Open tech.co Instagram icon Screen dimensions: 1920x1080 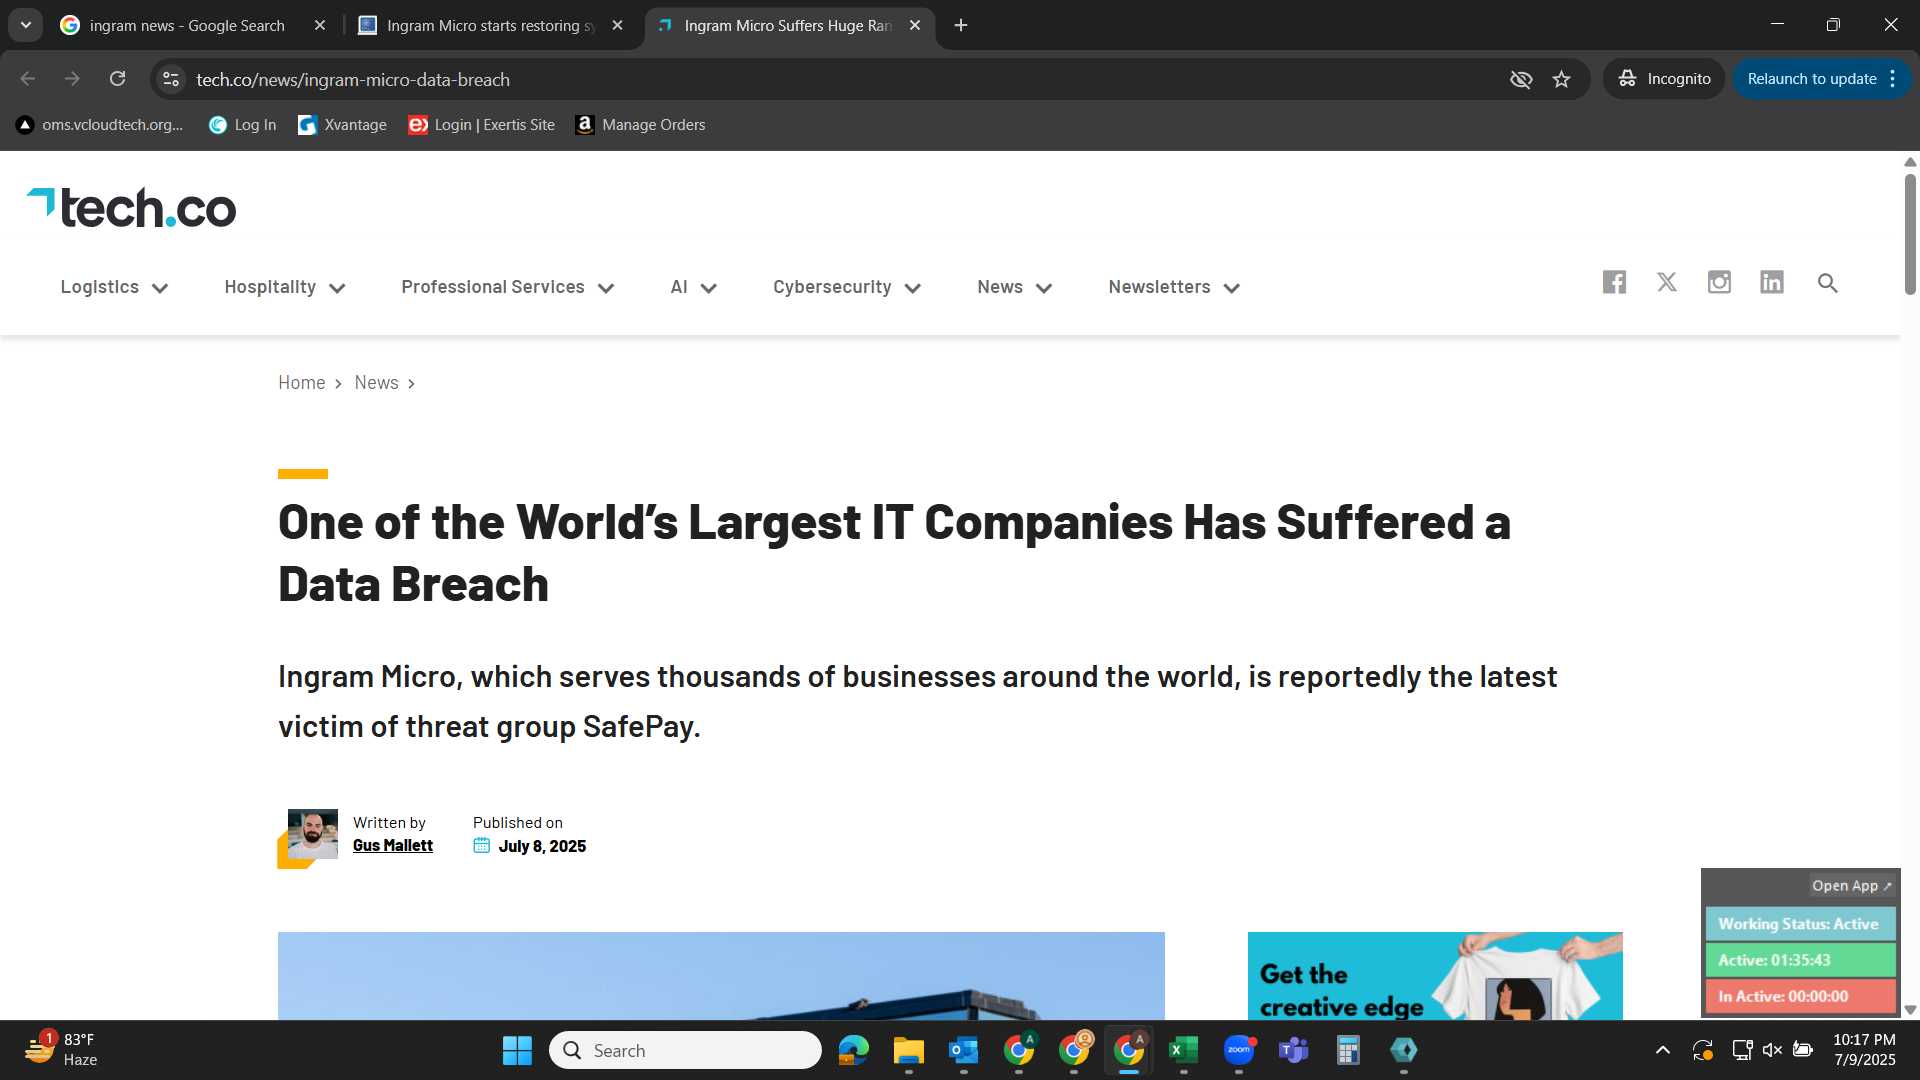click(1719, 283)
